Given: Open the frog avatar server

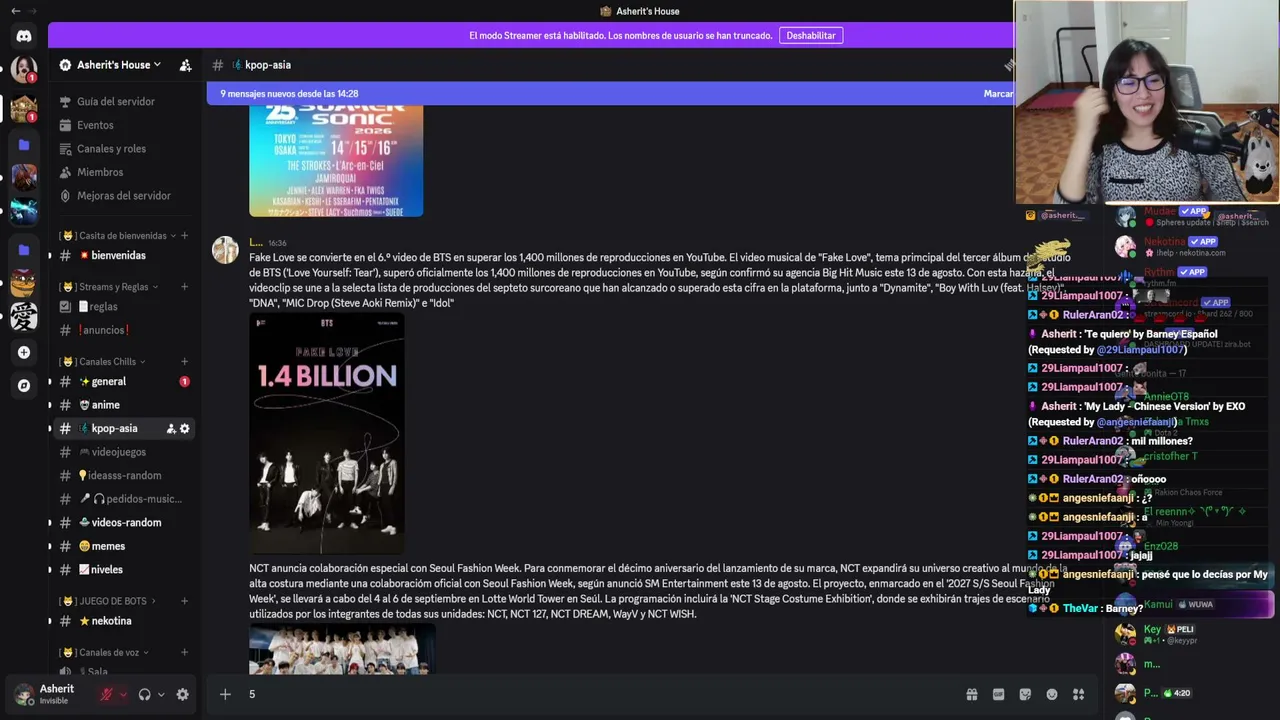Looking at the screenshot, I should tap(24, 283).
